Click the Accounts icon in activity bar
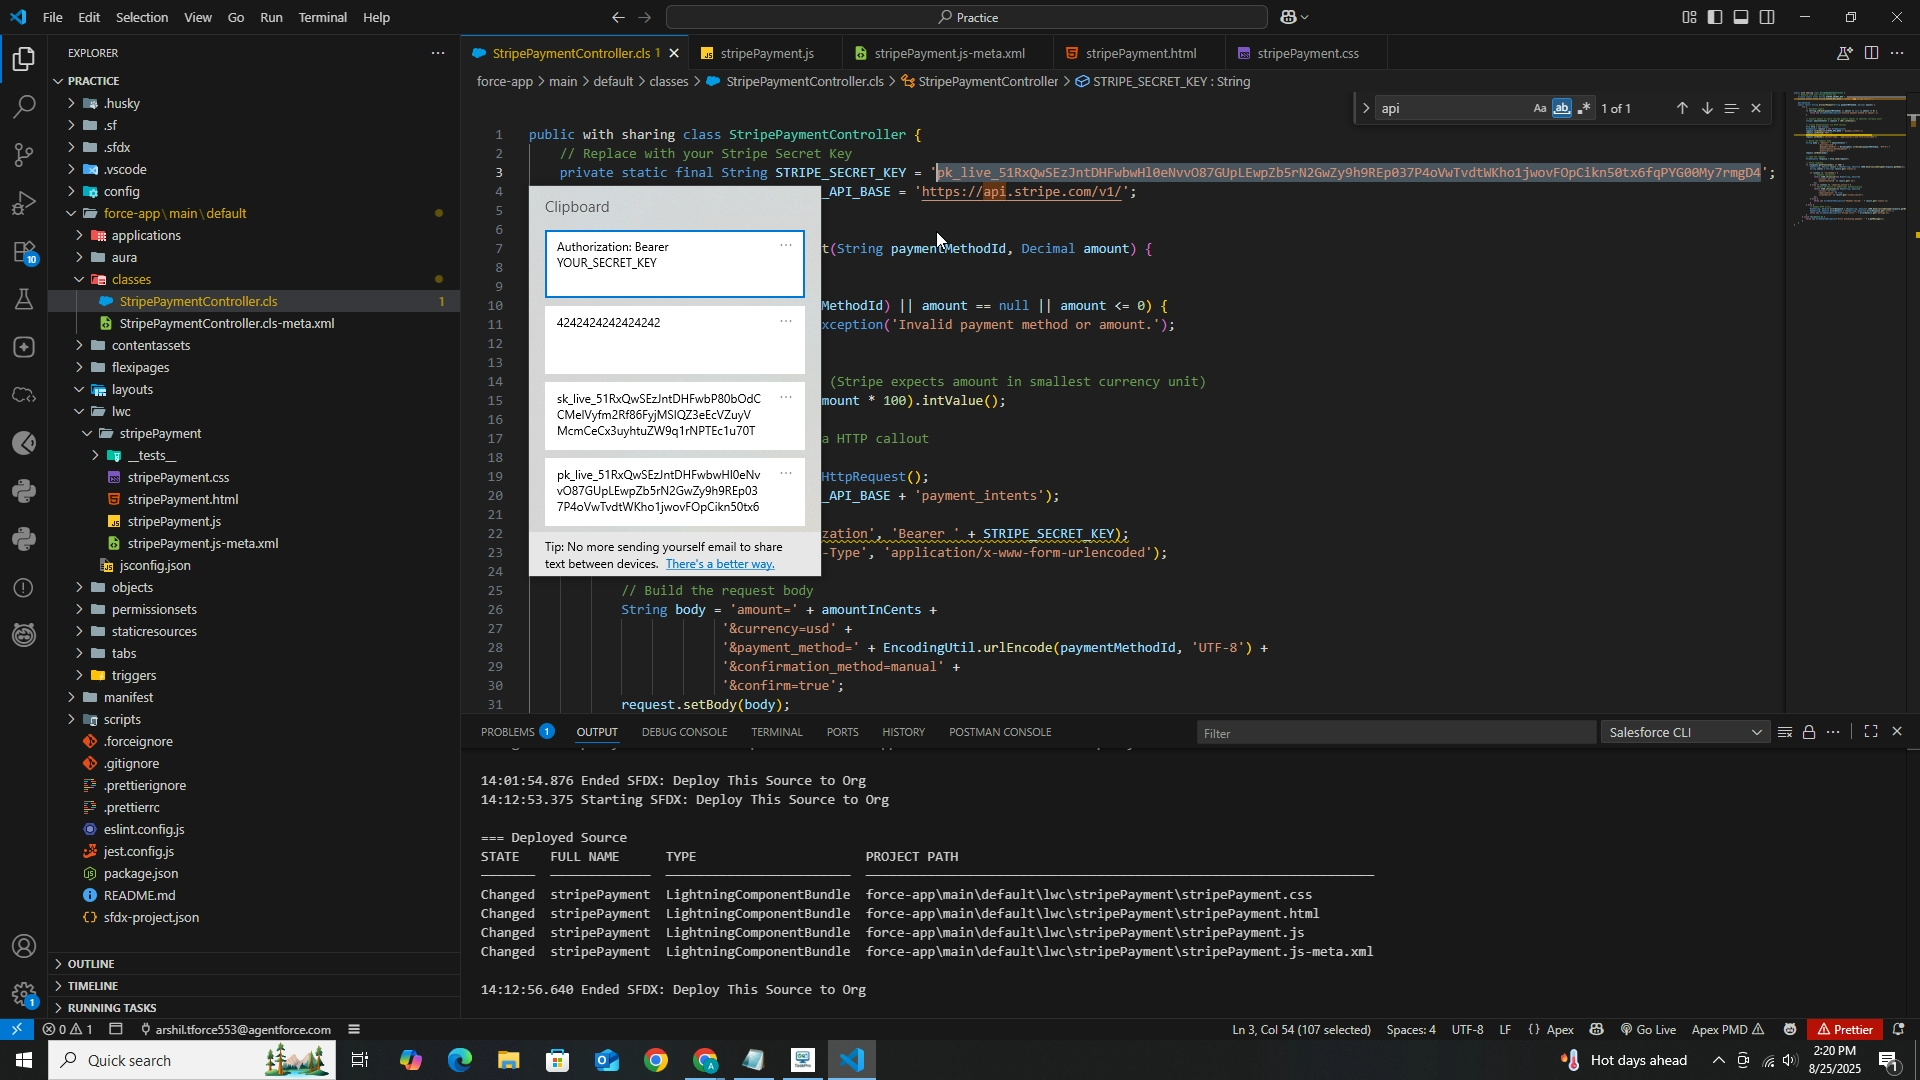 coord(24,946)
